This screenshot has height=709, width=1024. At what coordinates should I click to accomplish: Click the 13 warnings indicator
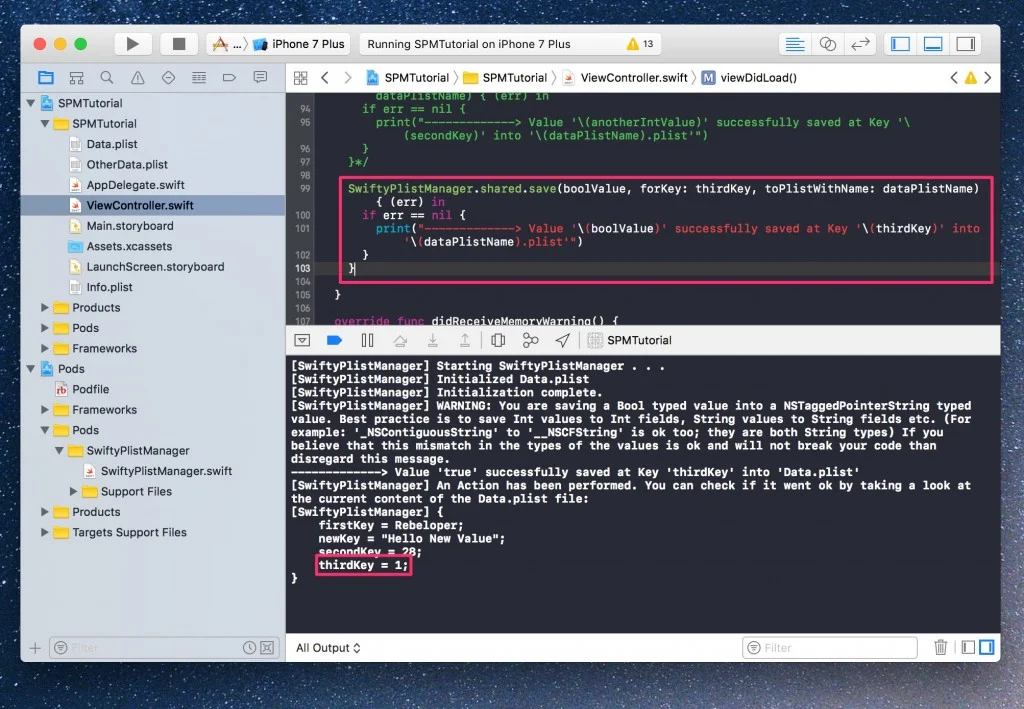click(x=639, y=44)
